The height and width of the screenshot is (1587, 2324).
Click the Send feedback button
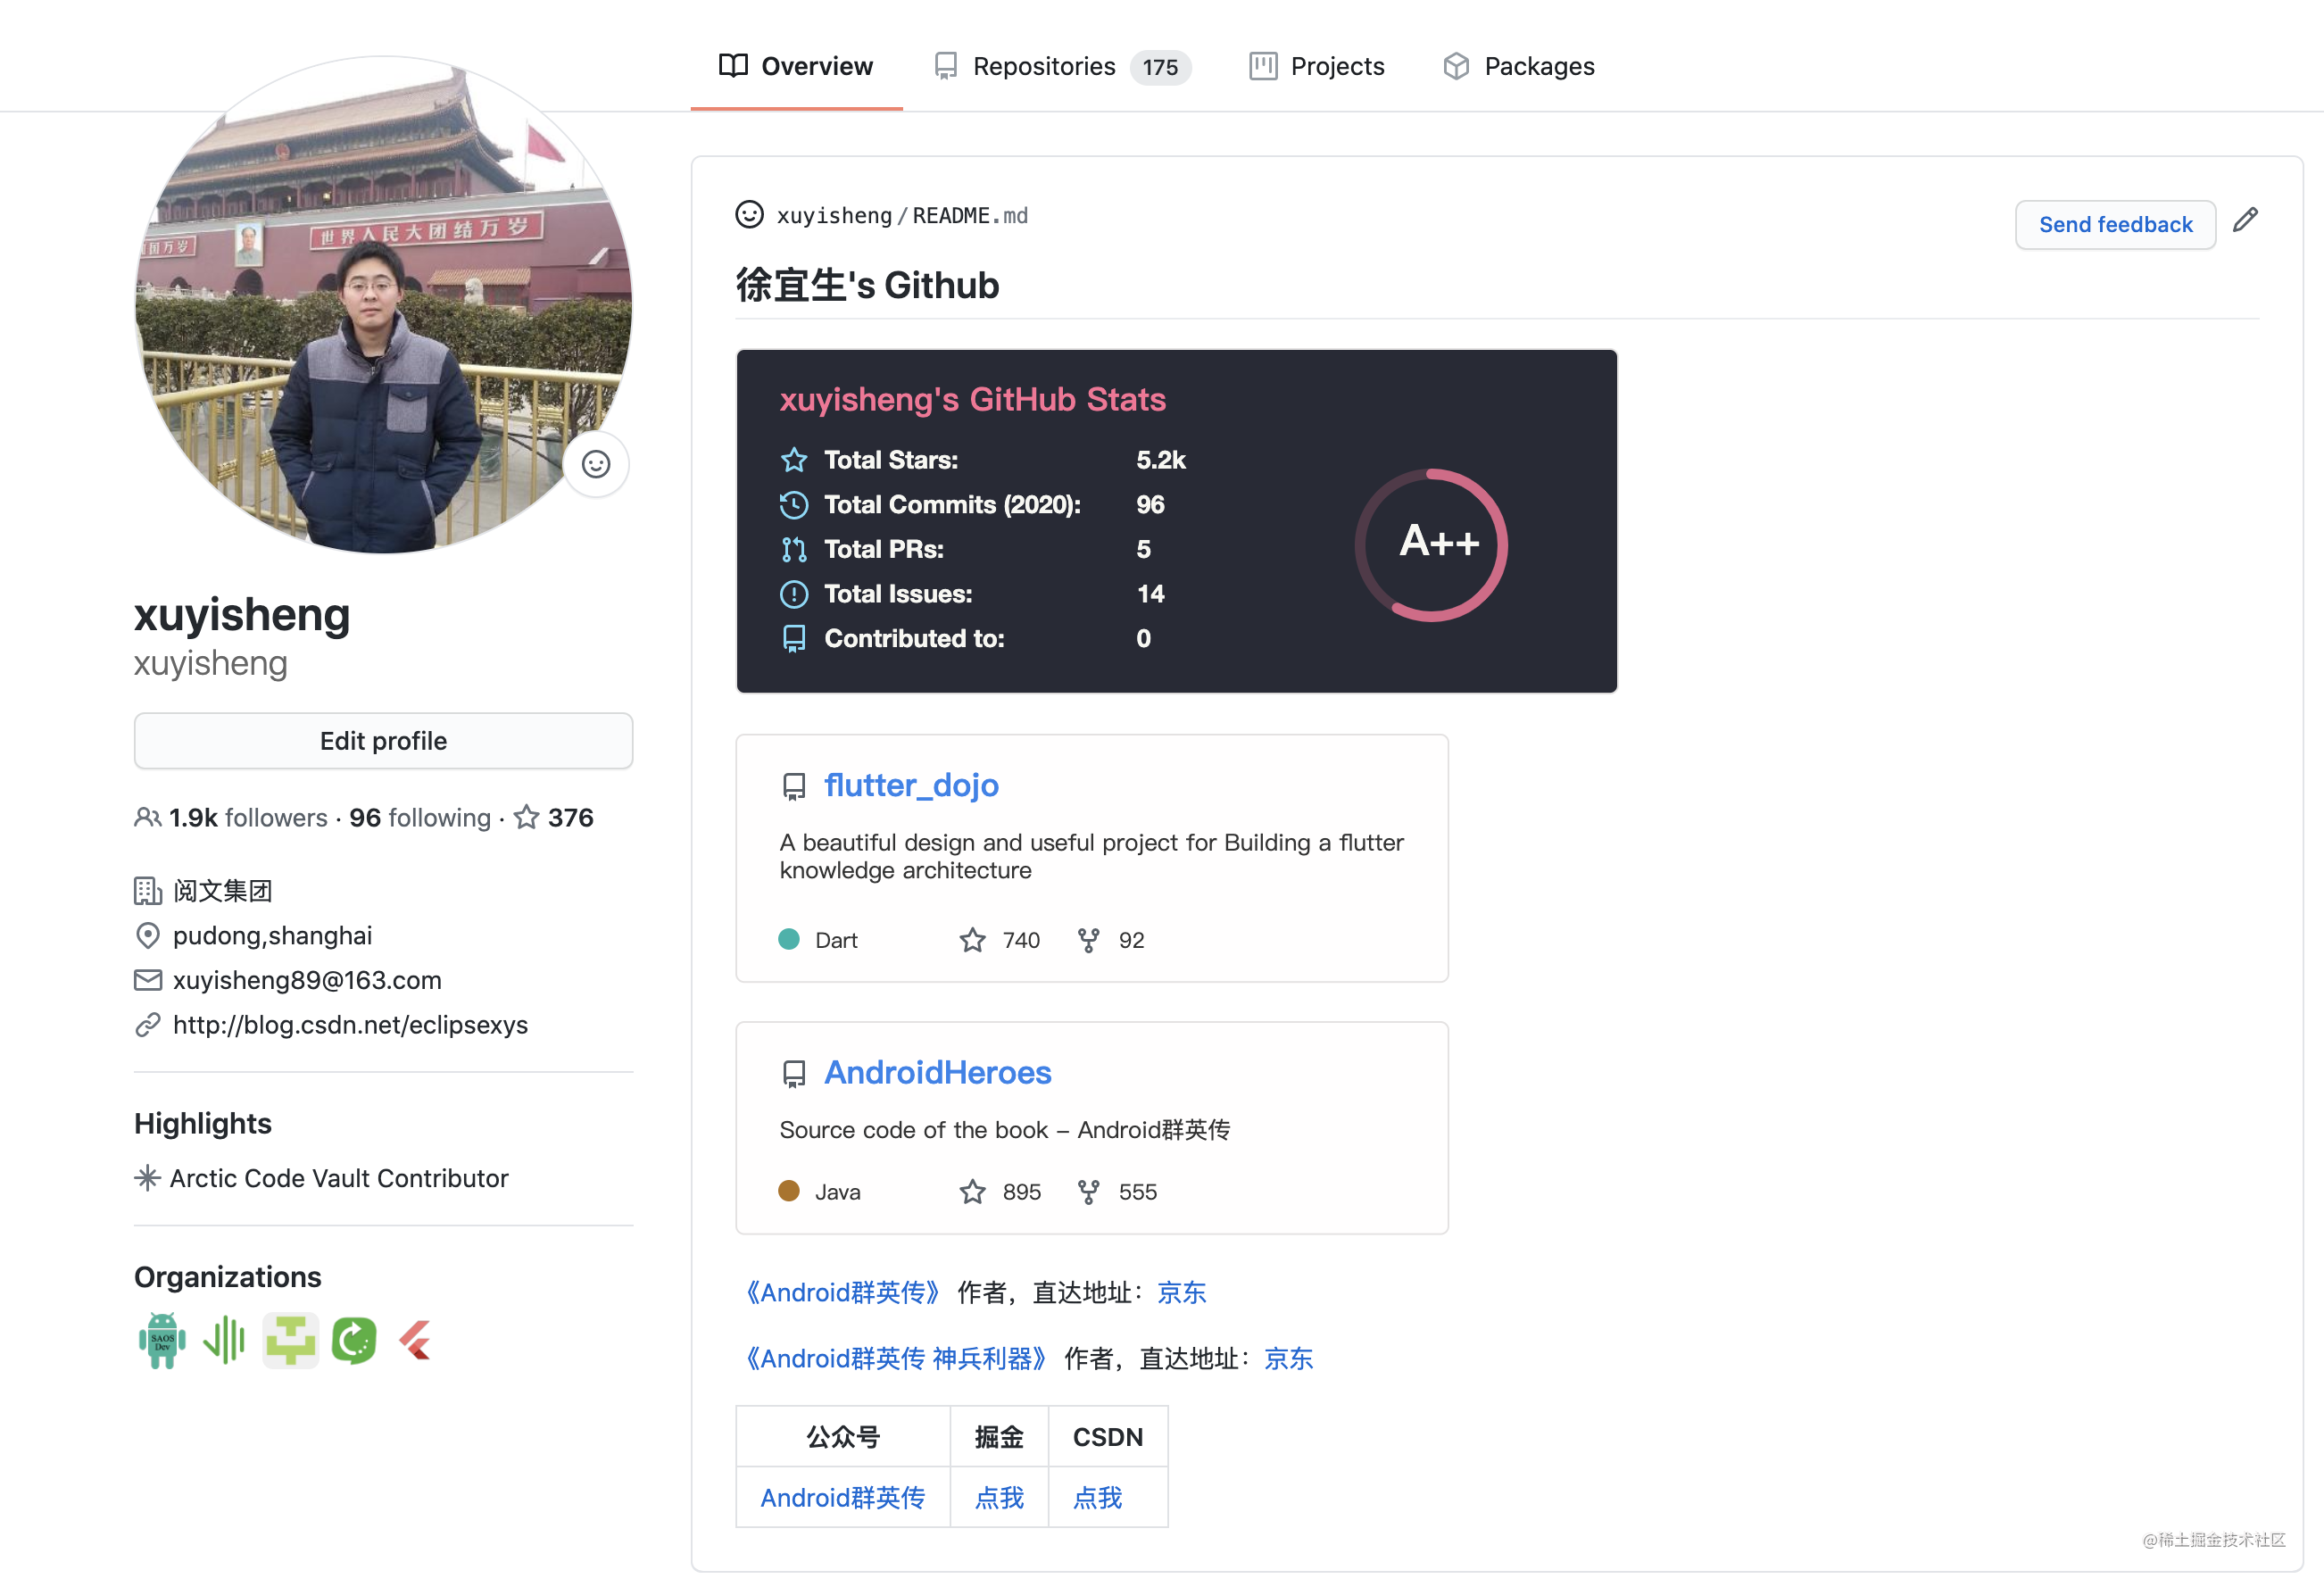pyautogui.click(x=2115, y=224)
